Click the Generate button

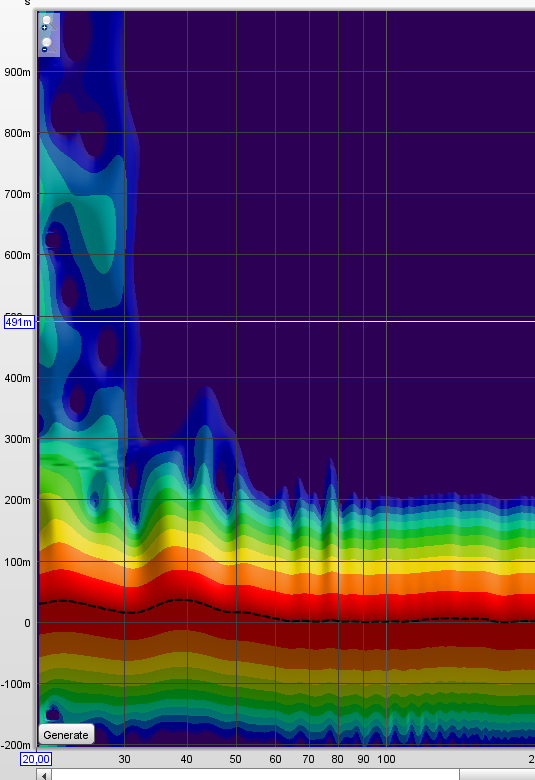(x=66, y=735)
